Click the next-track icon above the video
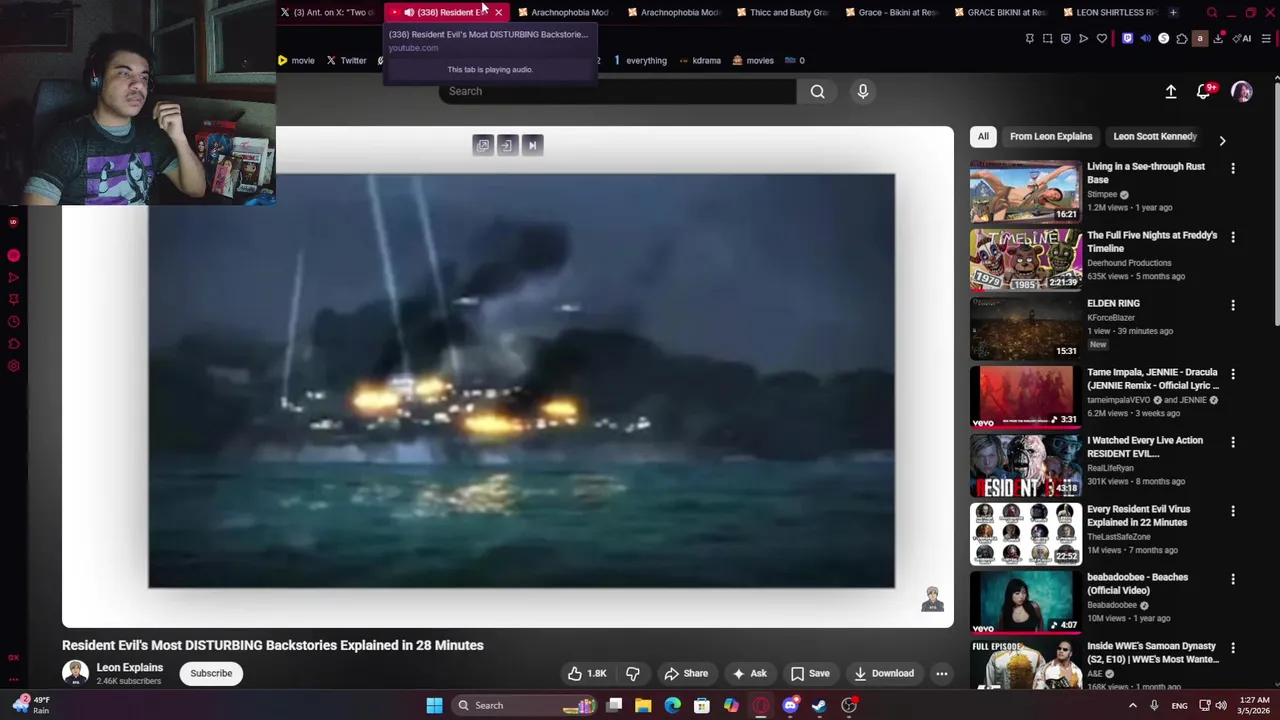The width and height of the screenshot is (1280, 720). [x=532, y=145]
